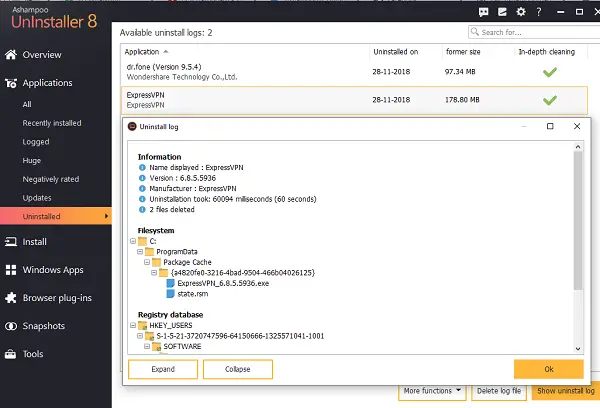This screenshot has height=408, width=600.
Task: Collapse the HKEY_USERS tree node
Action: pyautogui.click(x=133, y=325)
